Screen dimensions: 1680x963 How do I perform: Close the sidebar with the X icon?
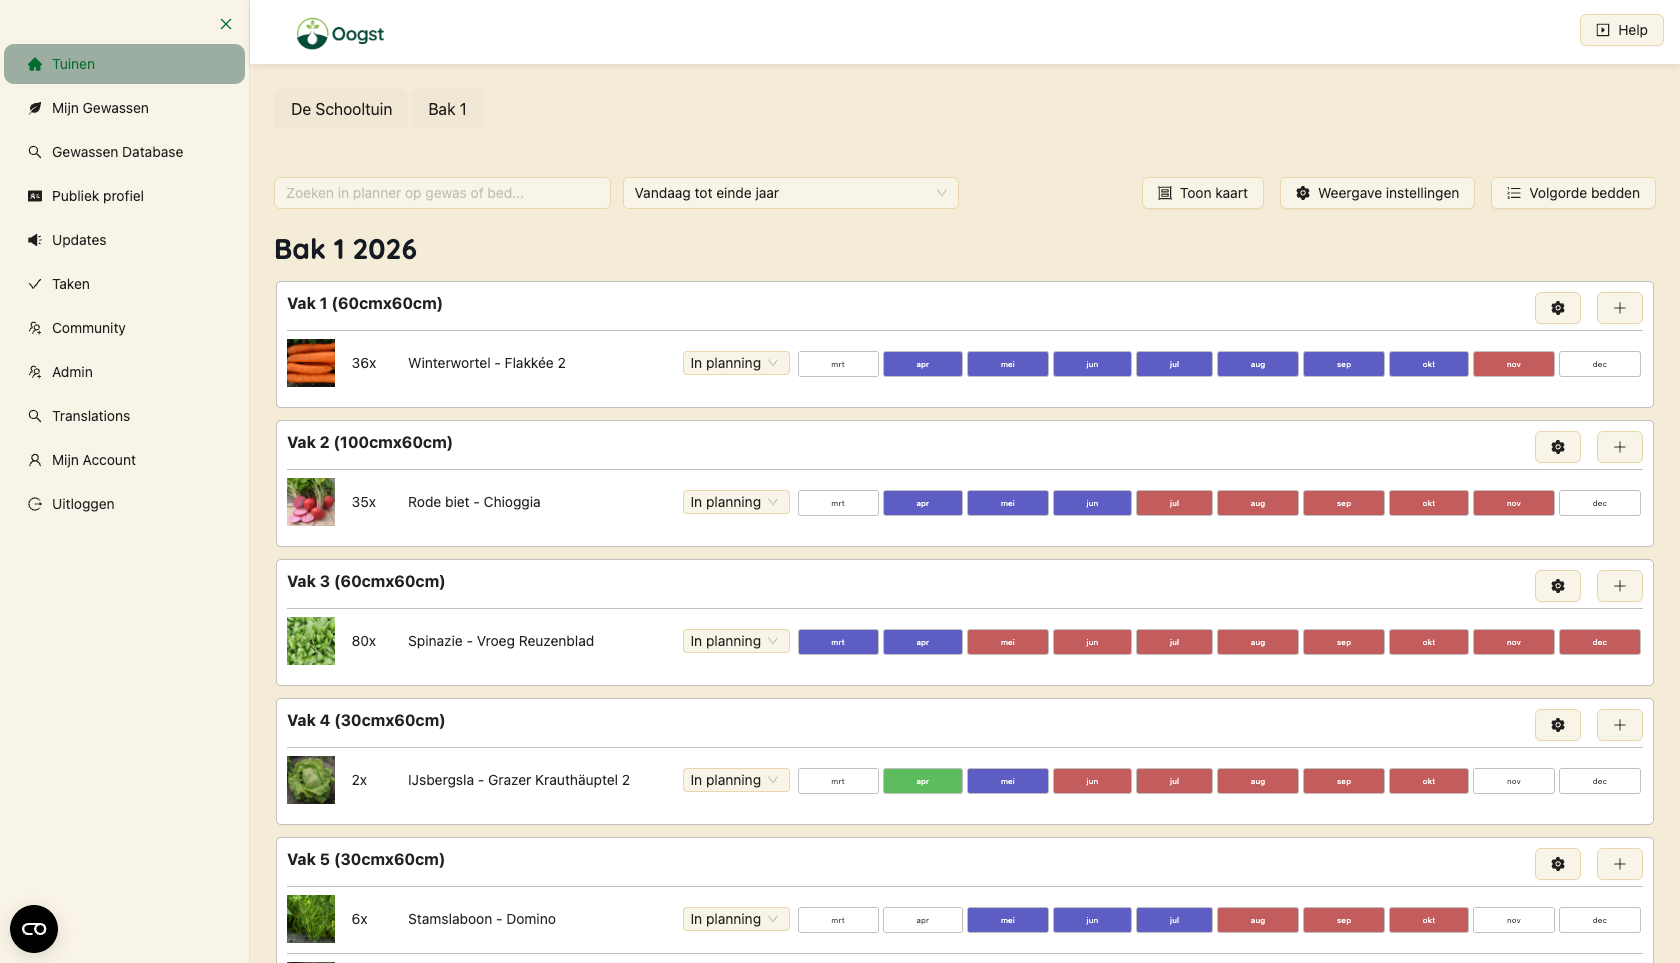coord(226,24)
